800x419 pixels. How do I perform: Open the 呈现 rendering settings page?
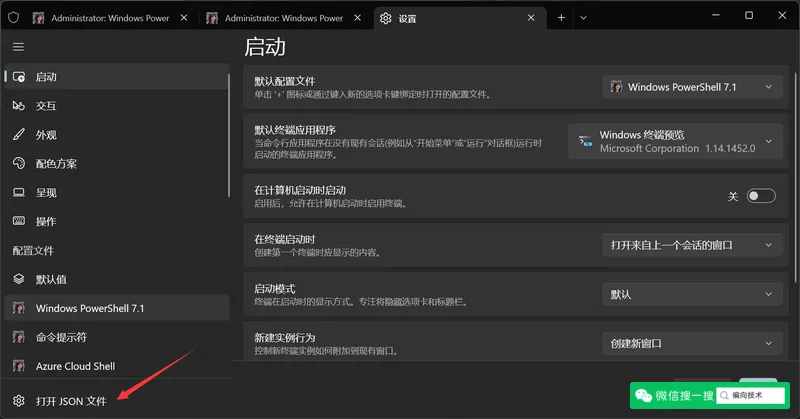pos(117,192)
